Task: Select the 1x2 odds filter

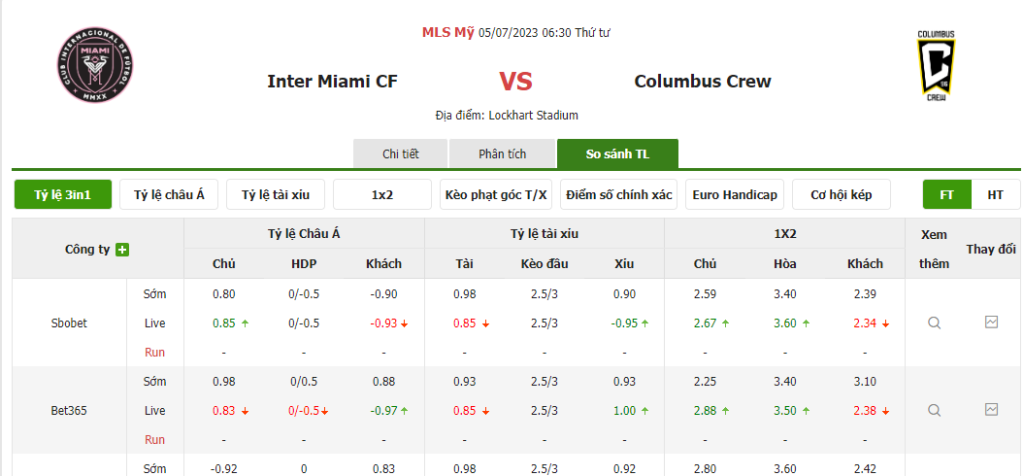Action: [x=382, y=195]
